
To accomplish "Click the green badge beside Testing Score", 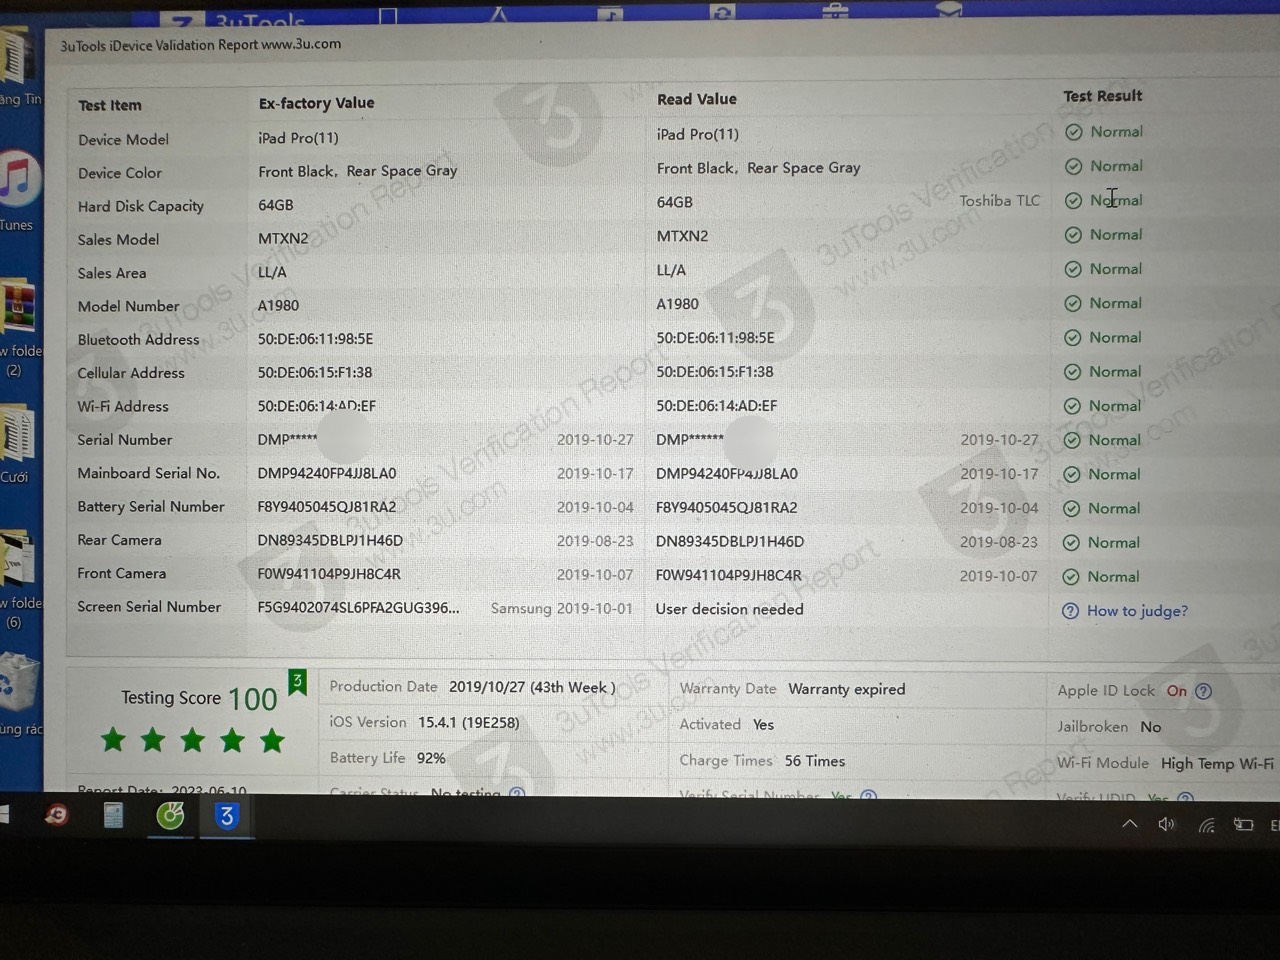I will [x=297, y=682].
